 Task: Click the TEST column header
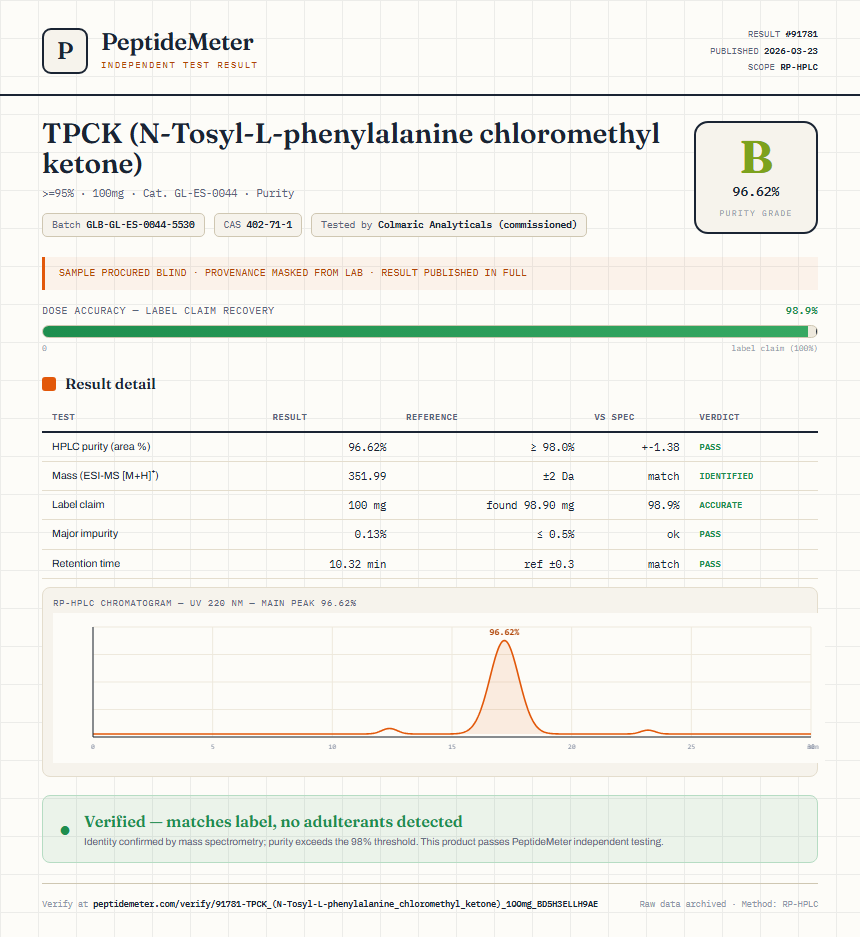[x=63, y=417]
